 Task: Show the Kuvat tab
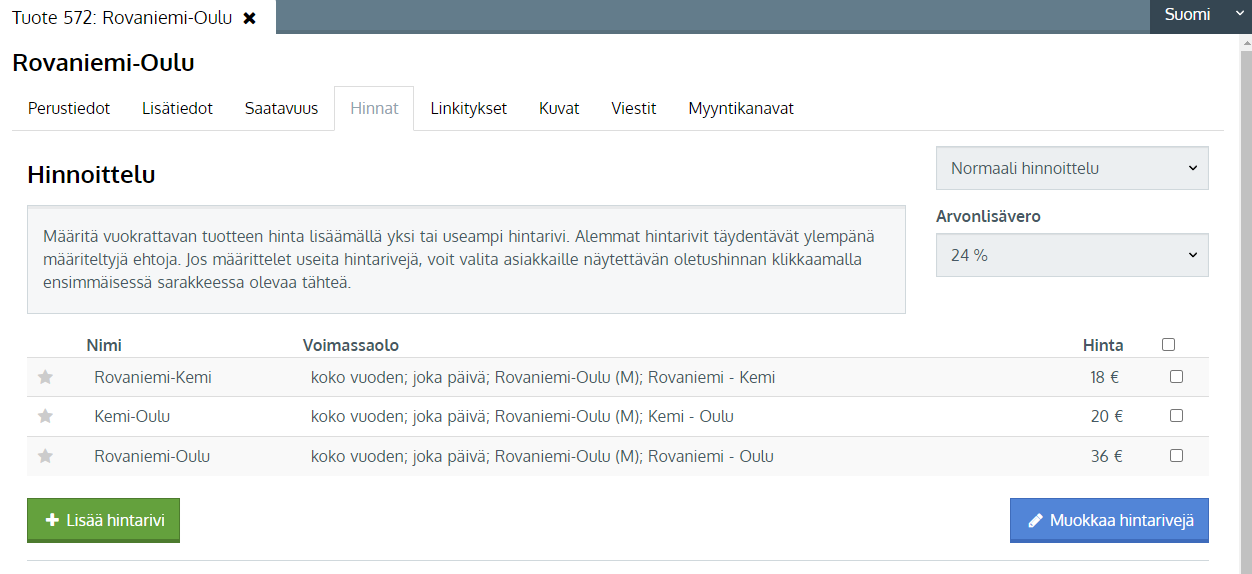pos(559,109)
